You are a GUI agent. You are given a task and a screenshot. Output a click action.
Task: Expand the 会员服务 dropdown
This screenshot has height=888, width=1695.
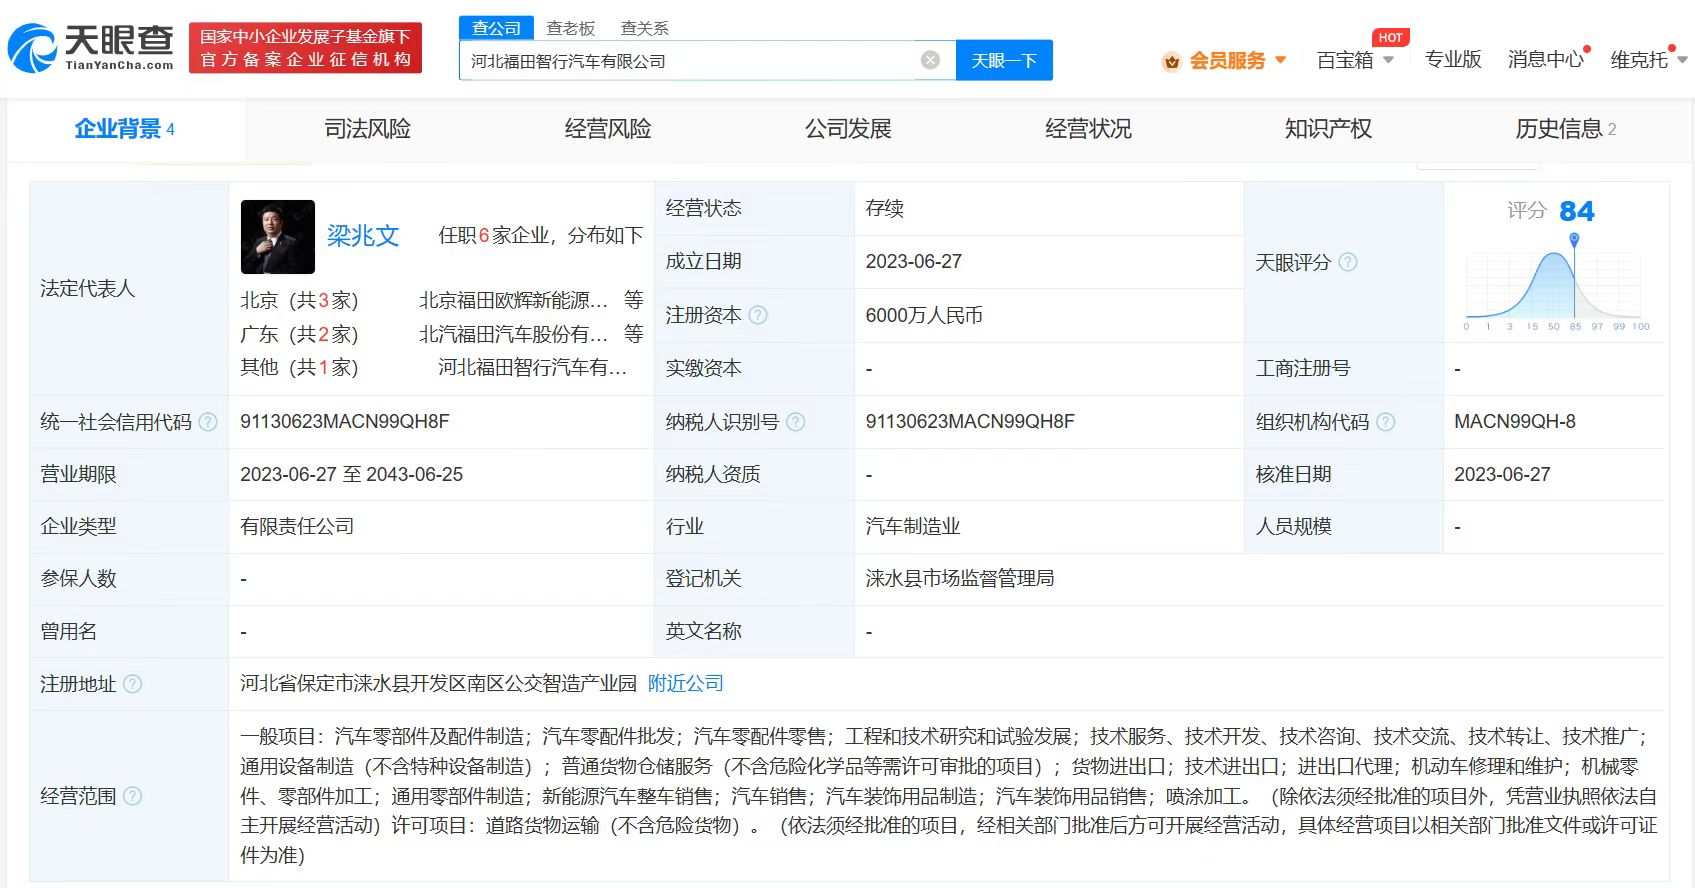click(1280, 60)
